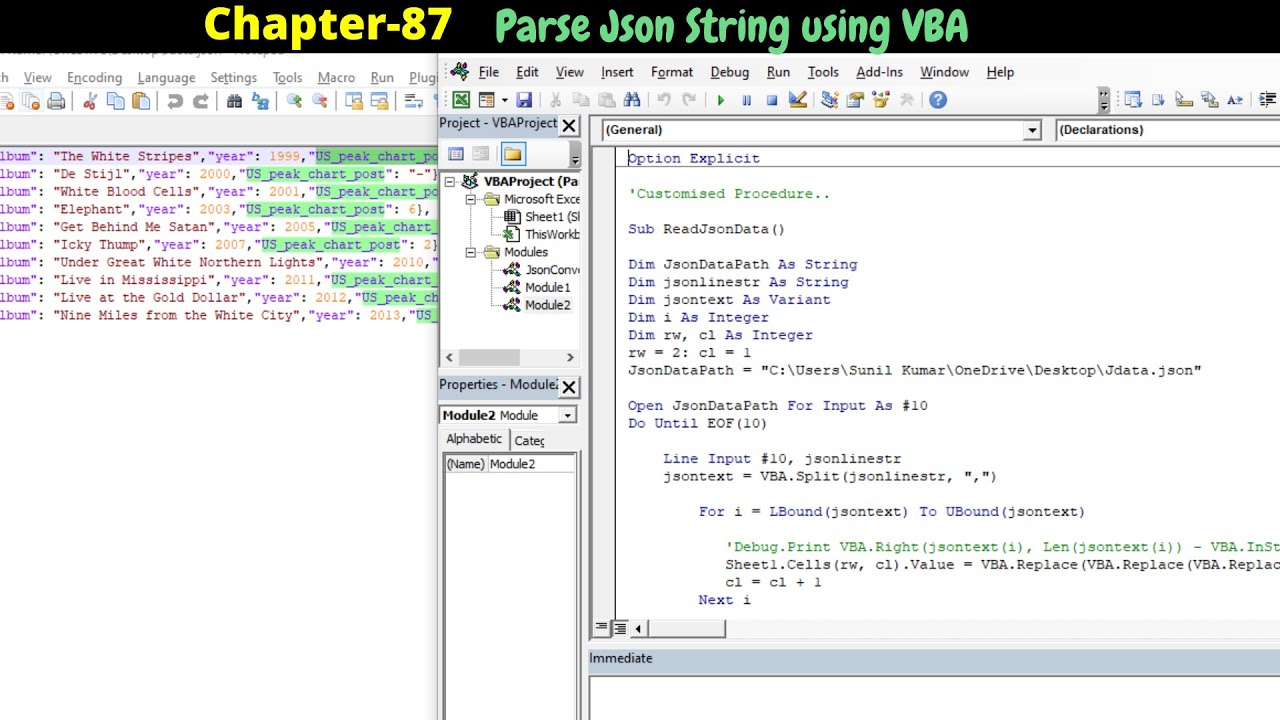The image size is (1280, 720).
Task: Switch to the Categorized tab in Properties
Action: tap(529, 441)
